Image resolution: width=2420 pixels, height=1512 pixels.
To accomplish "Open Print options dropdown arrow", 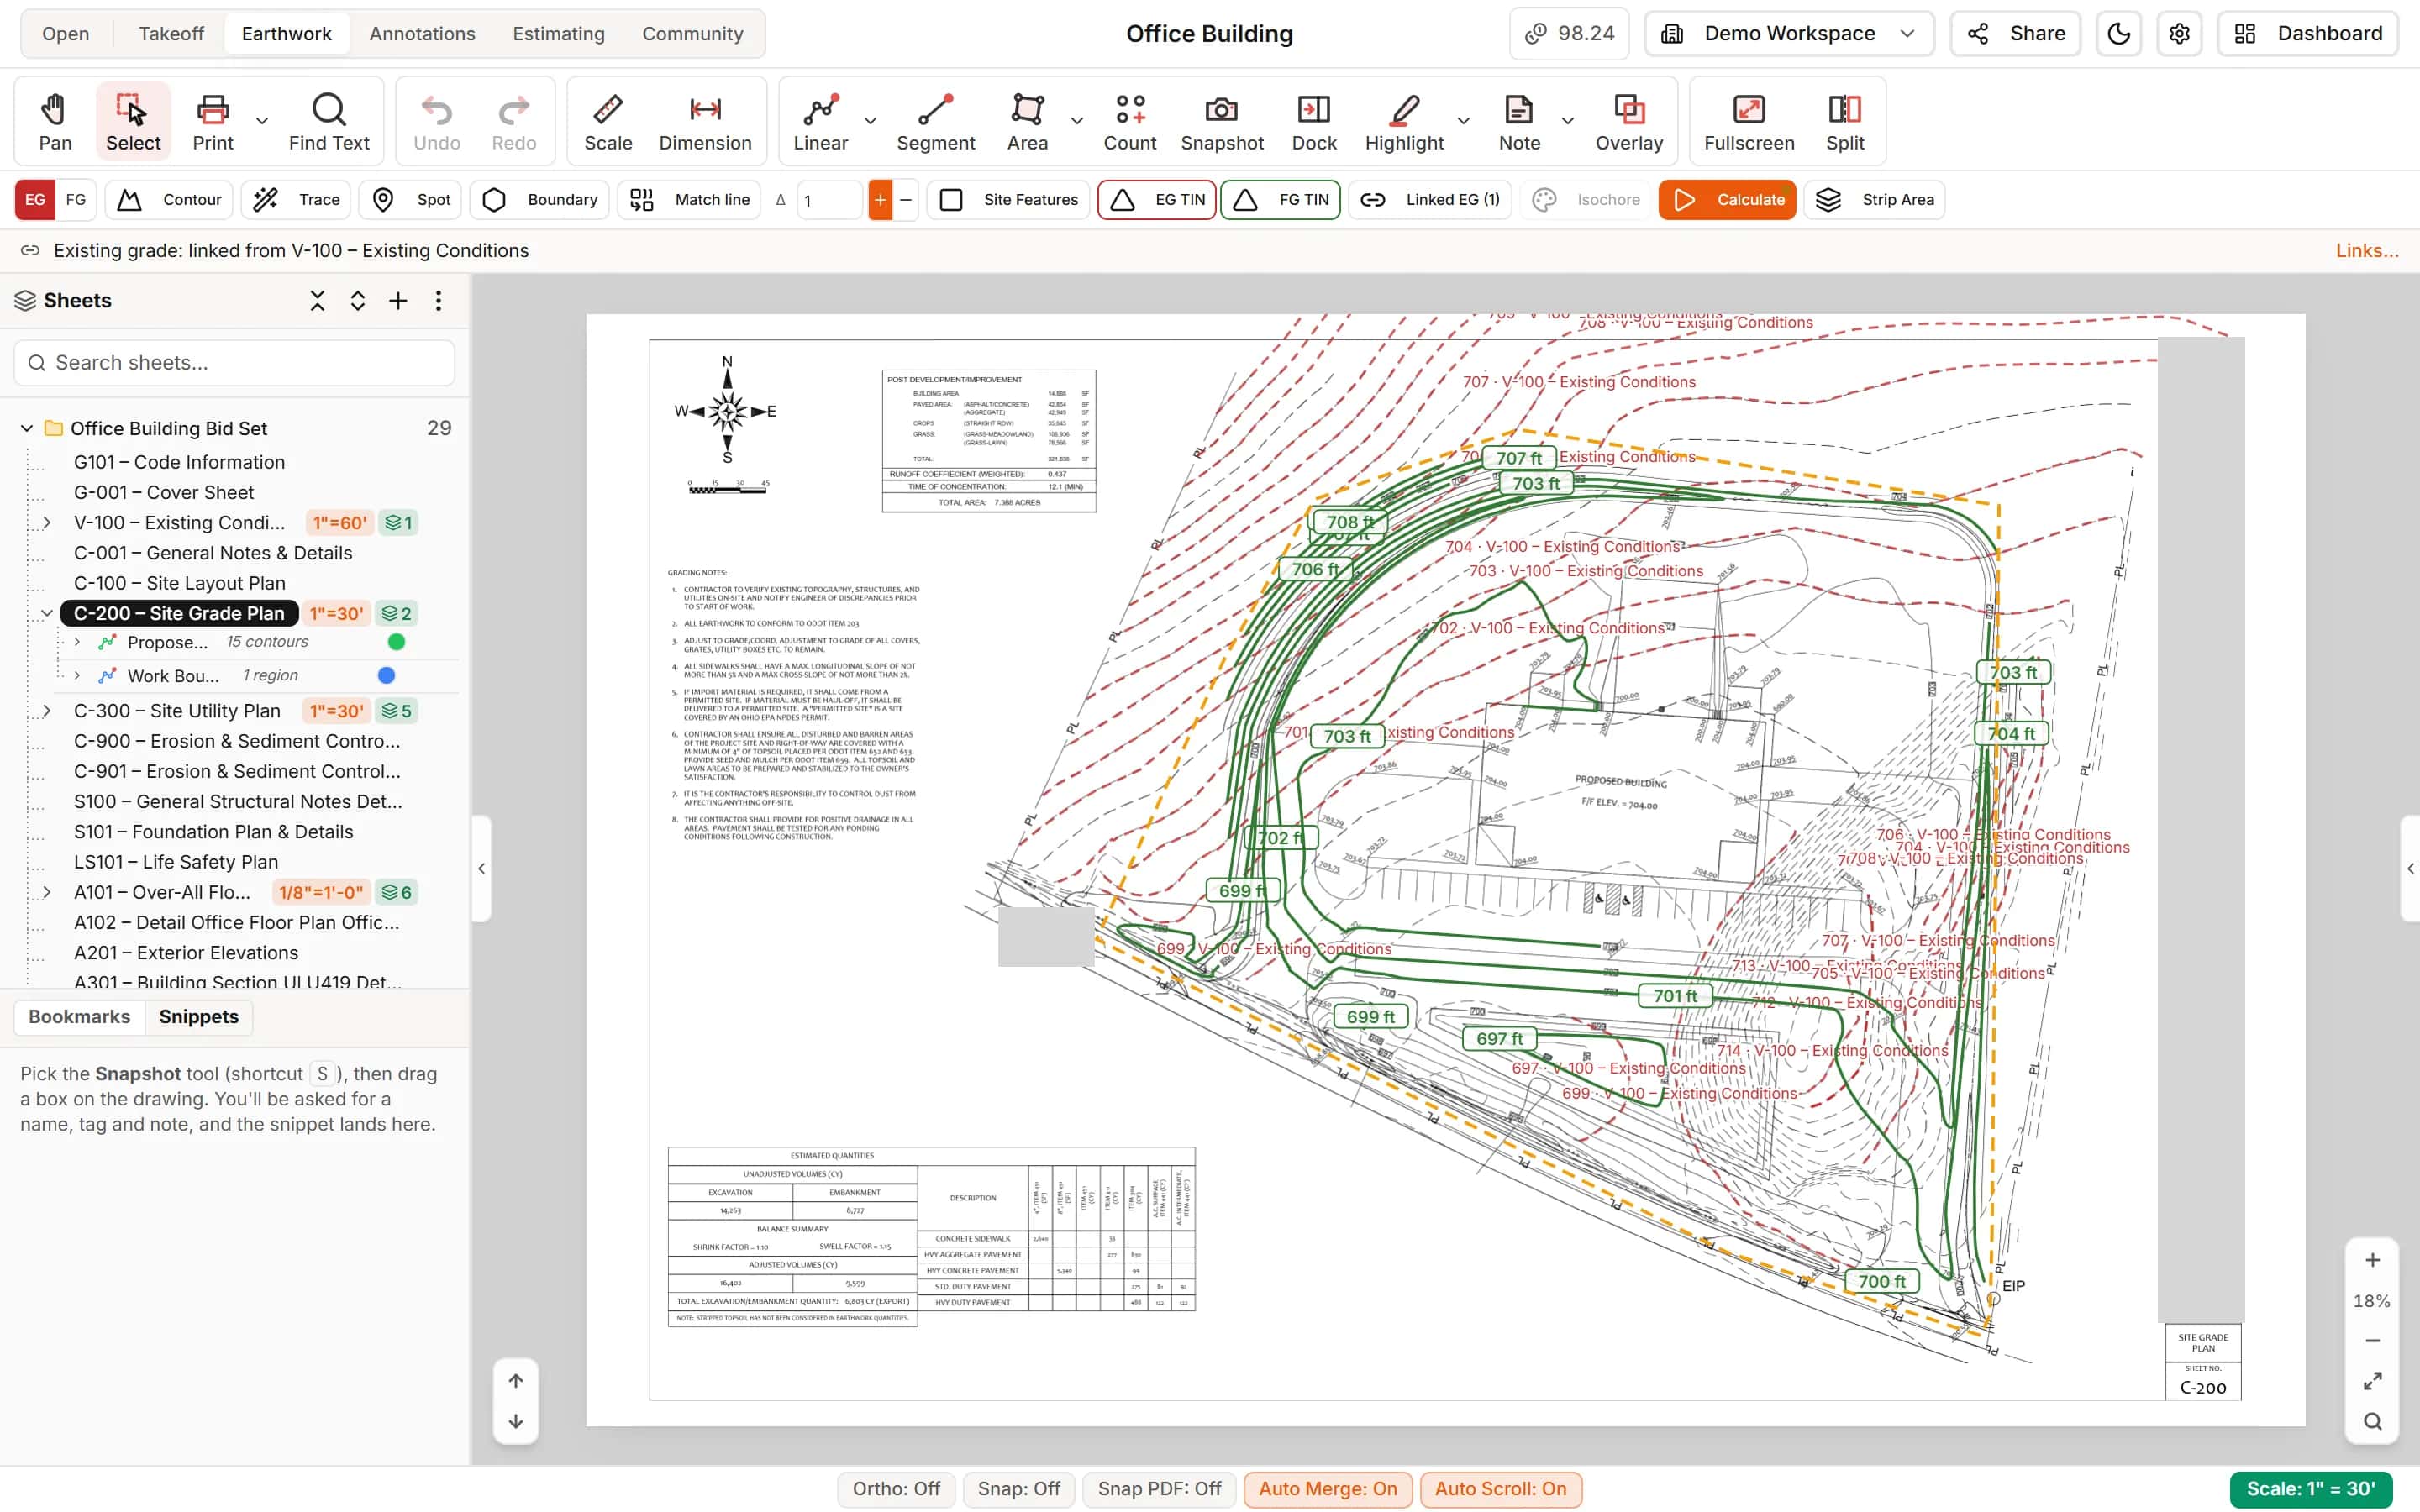I will tap(262, 121).
